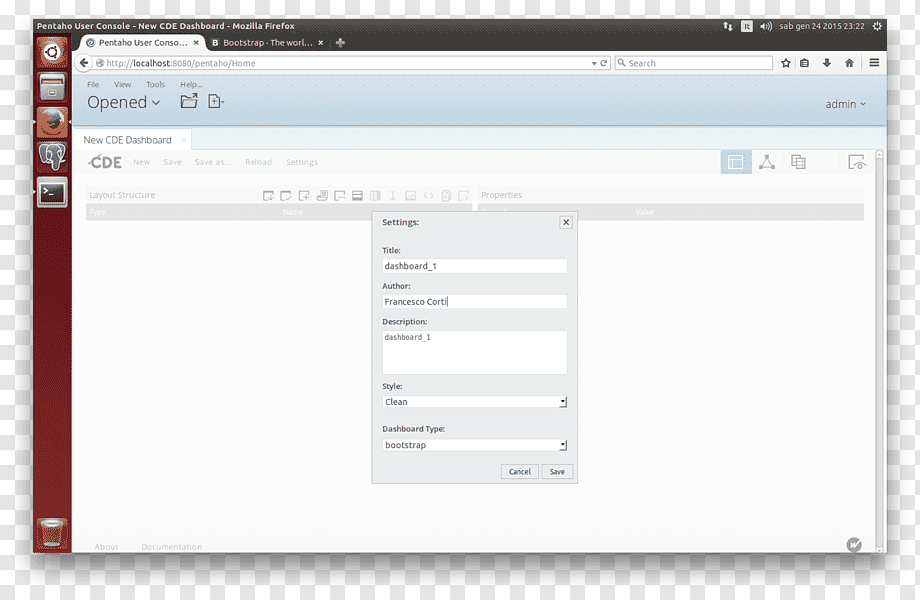Screen dimensions: 920x600
Task: Open the Firefox Home icon
Action: point(849,63)
